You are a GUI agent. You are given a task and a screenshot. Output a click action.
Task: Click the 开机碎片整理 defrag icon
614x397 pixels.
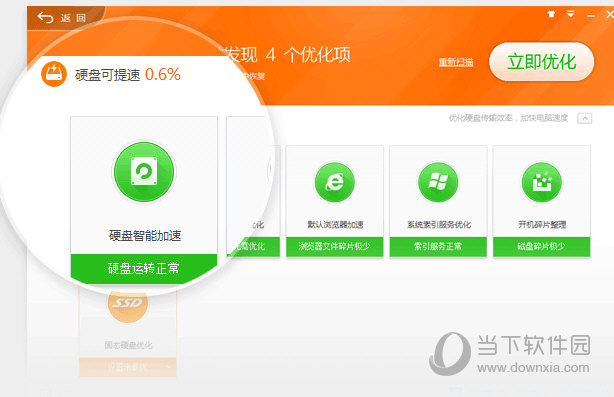[x=542, y=182]
